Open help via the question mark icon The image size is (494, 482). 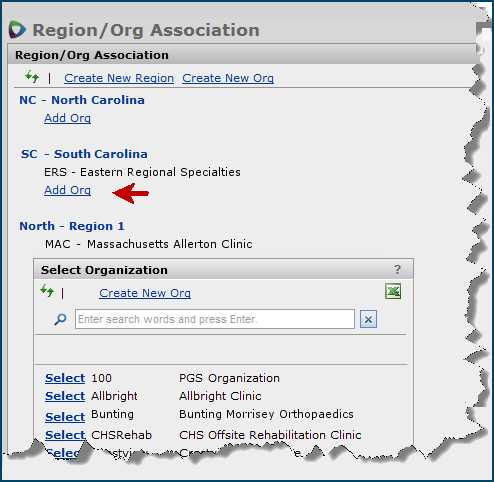397,269
